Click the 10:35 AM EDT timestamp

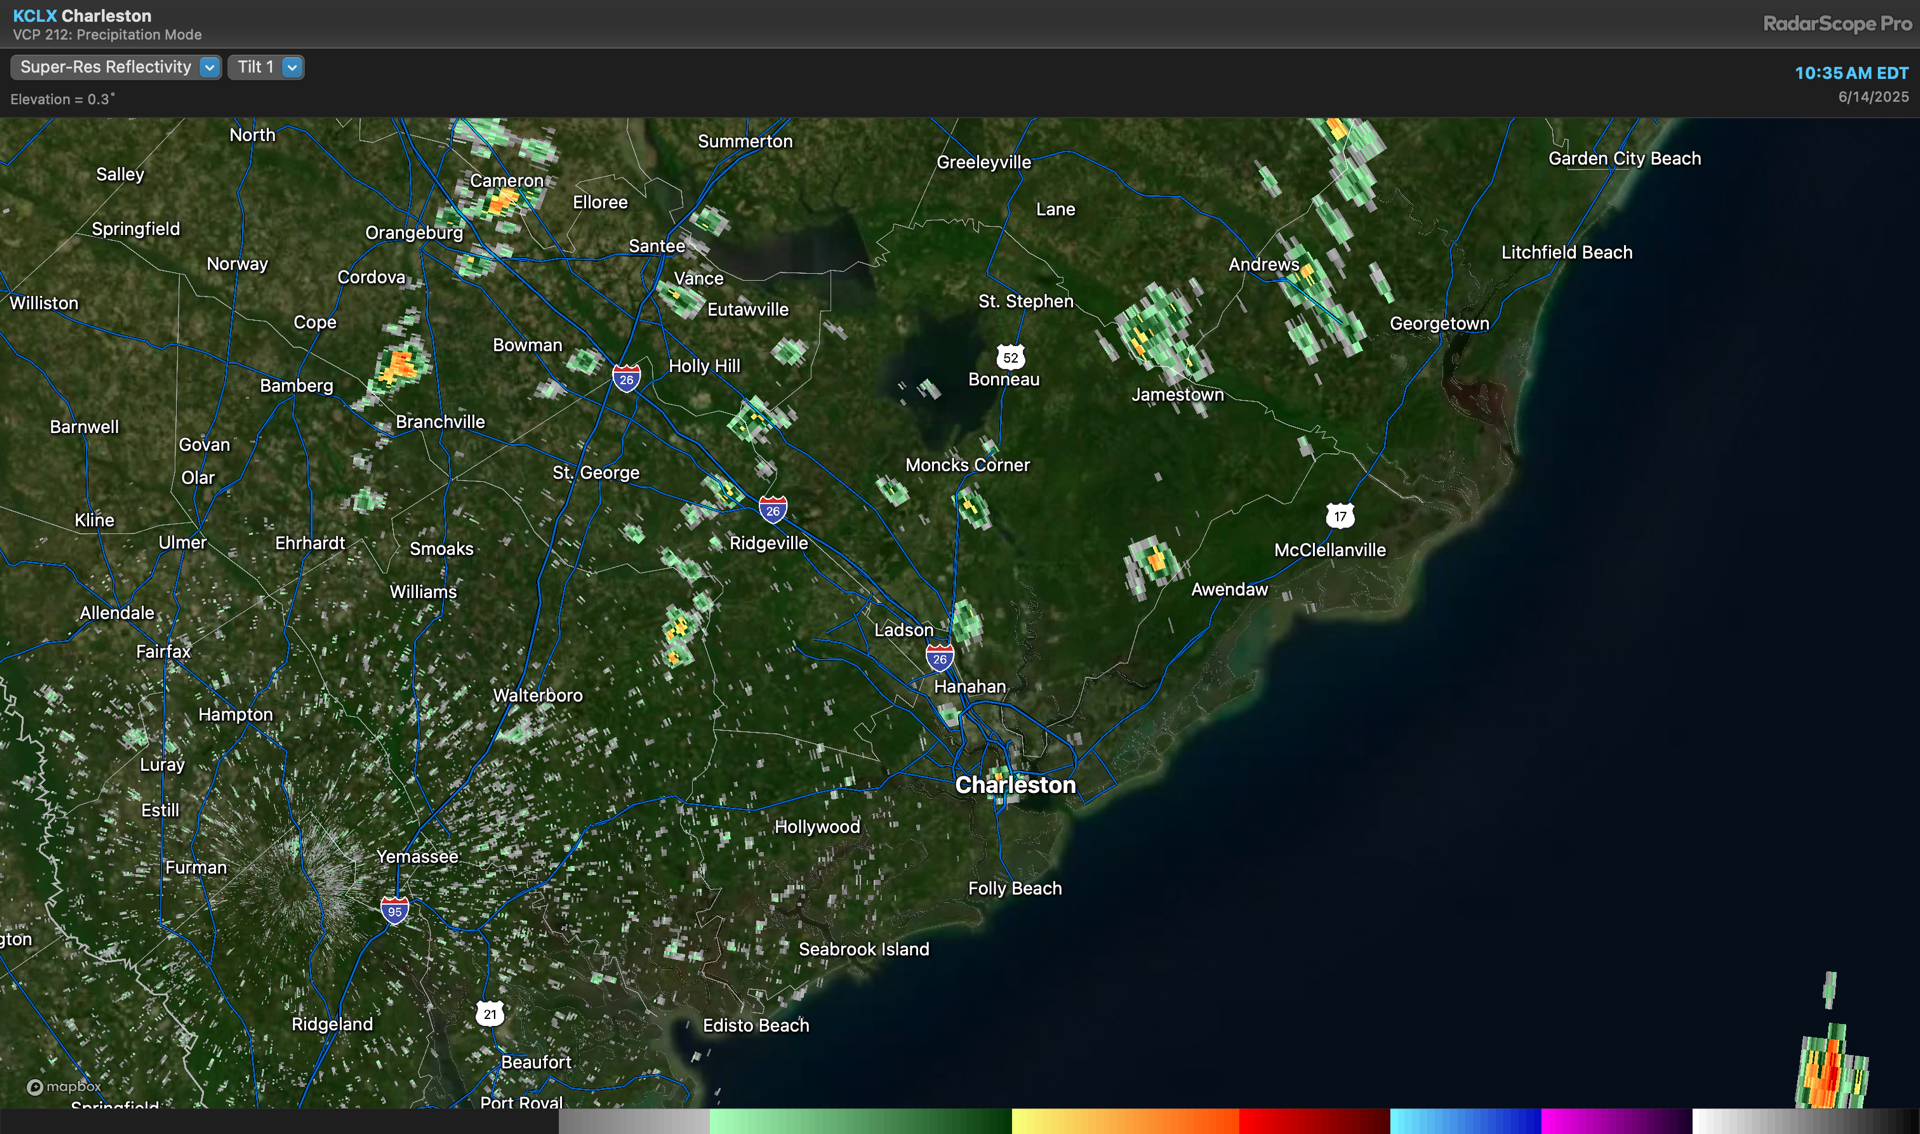pos(1851,73)
